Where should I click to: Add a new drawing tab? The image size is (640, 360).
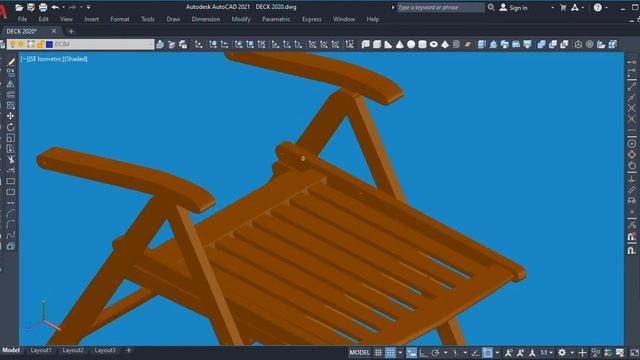point(71,31)
